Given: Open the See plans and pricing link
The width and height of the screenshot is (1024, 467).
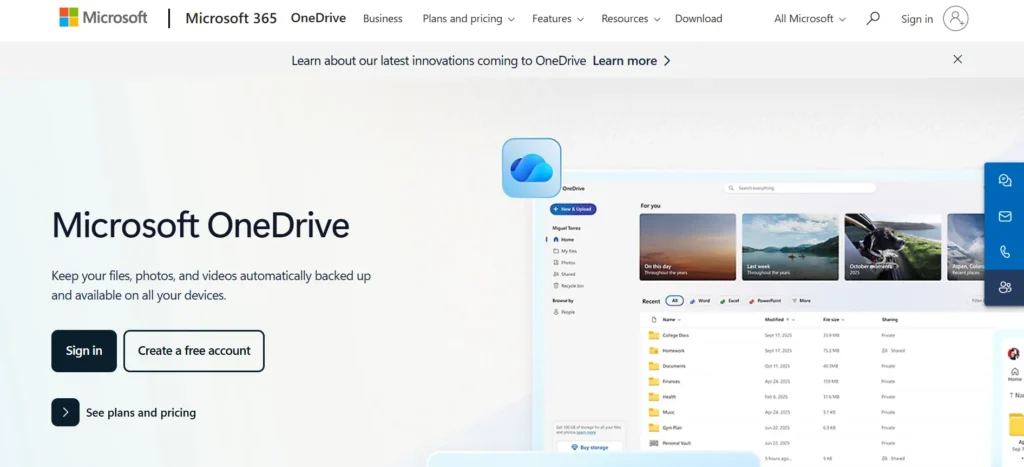Looking at the screenshot, I should click(x=141, y=413).
